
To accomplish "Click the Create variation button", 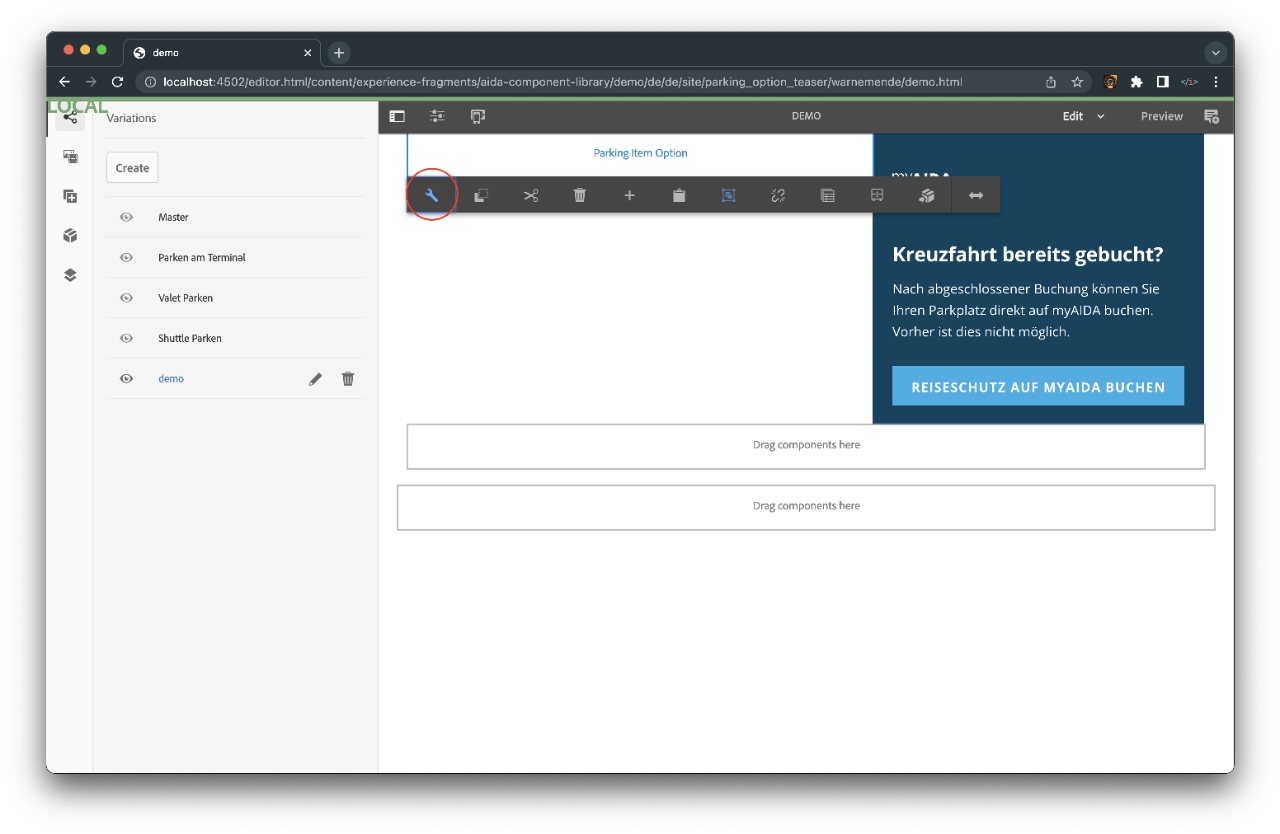I will [132, 168].
